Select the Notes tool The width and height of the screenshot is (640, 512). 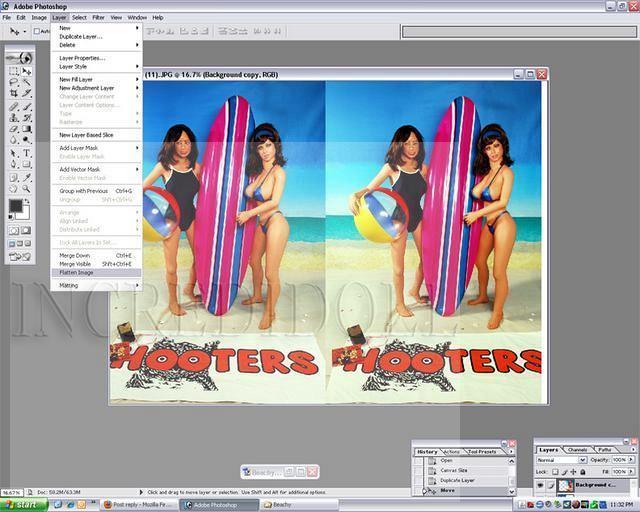click(14, 178)
